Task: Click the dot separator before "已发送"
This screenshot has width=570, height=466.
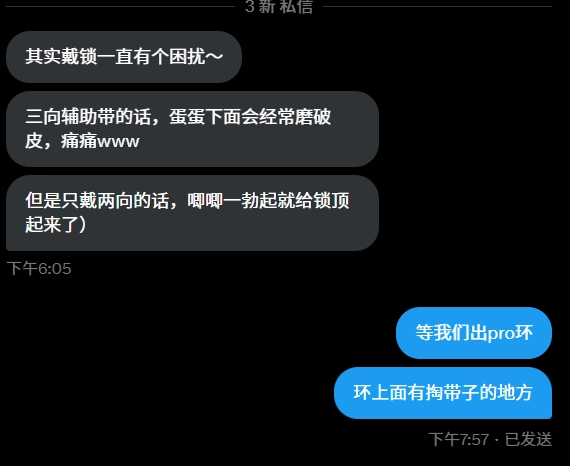Action: pyautogui.click(x=497, y=440)
